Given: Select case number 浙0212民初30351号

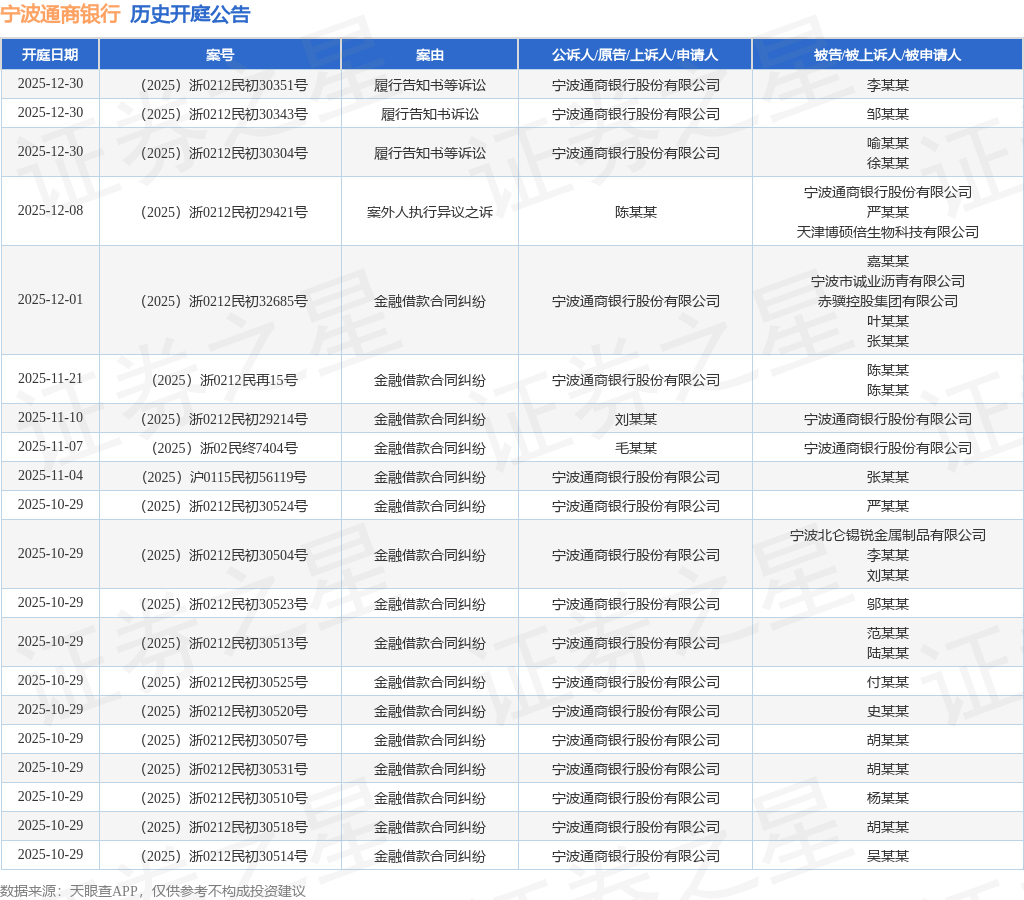Looking at the screenshot, I should [x=224, y=85].
